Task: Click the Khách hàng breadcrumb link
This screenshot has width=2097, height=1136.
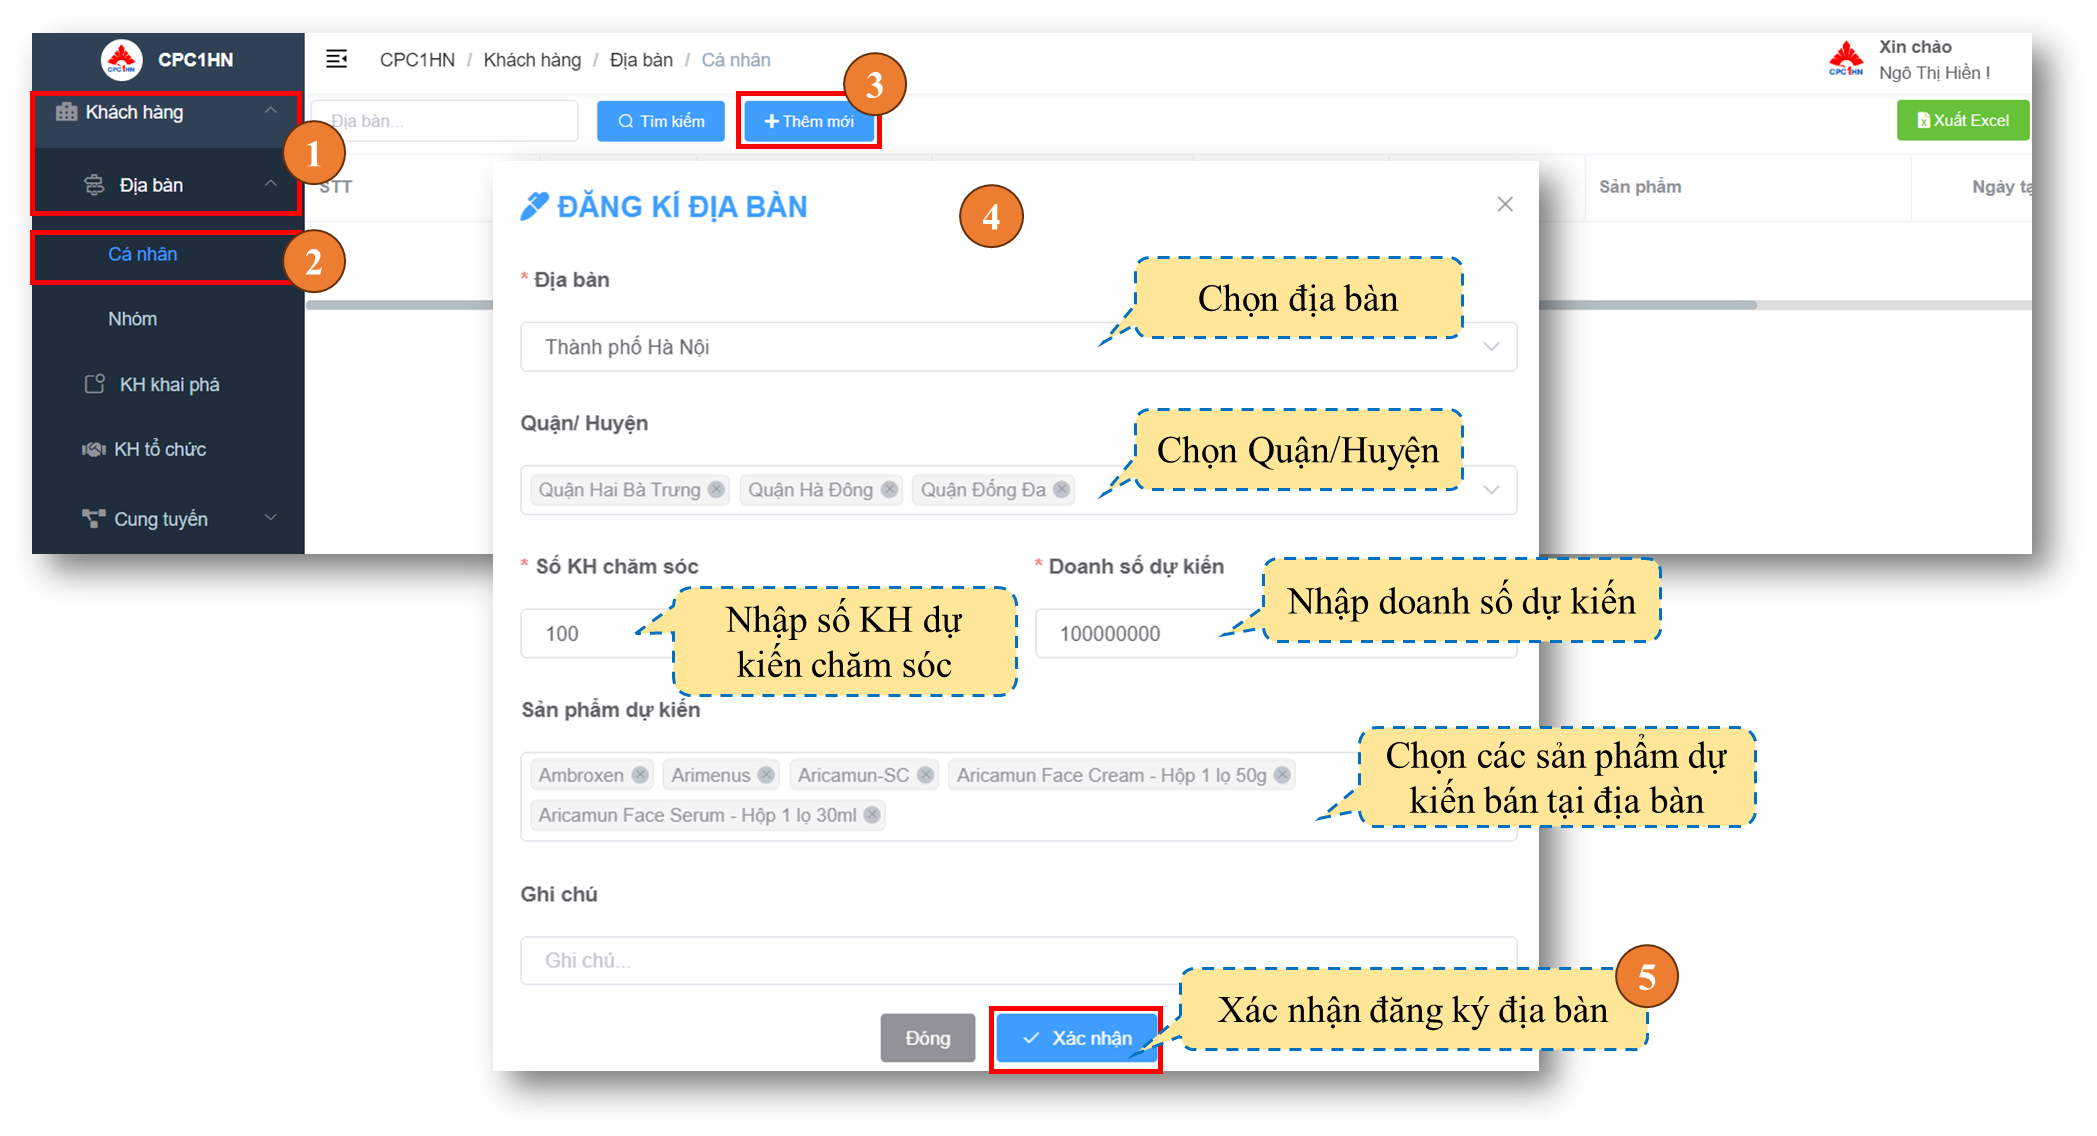Action: click(532, 60)
